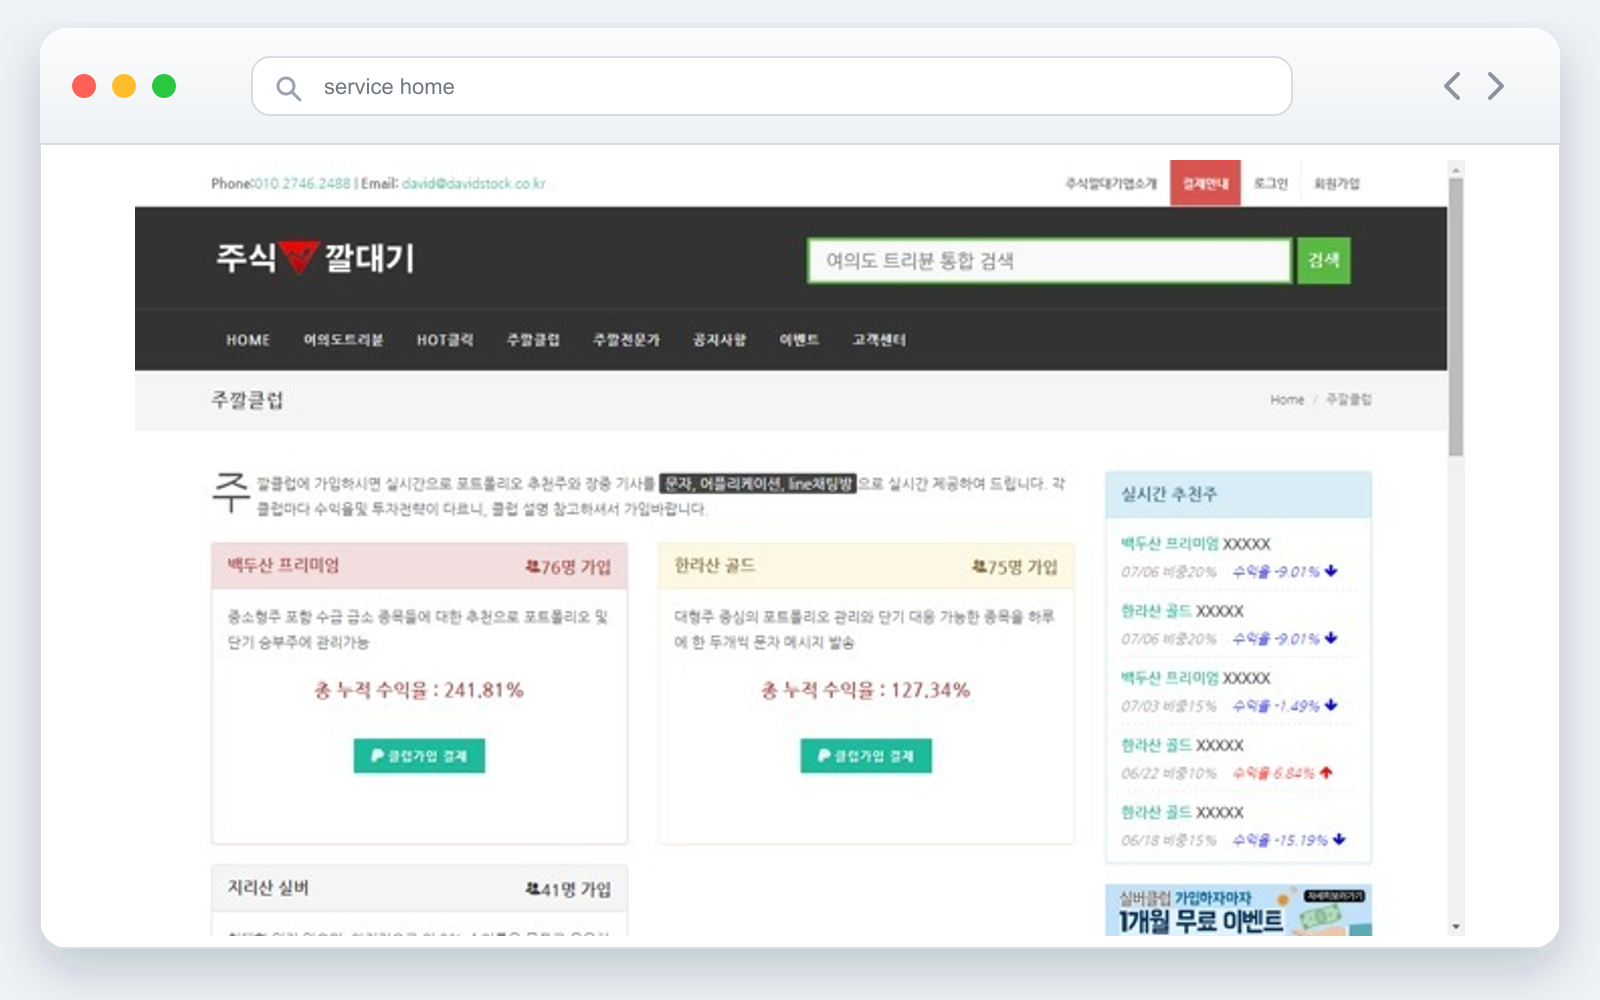Click the 백두산 프리미엄 card title
The height and width of the screenshot is (1000, 1600).
click(x=283, y=565)
